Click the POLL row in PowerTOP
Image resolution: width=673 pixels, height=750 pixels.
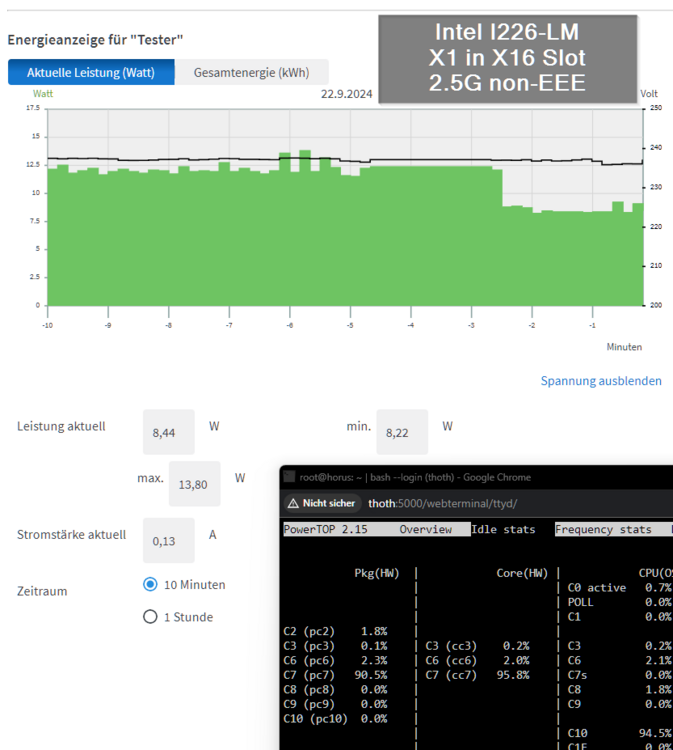[619, 602]
